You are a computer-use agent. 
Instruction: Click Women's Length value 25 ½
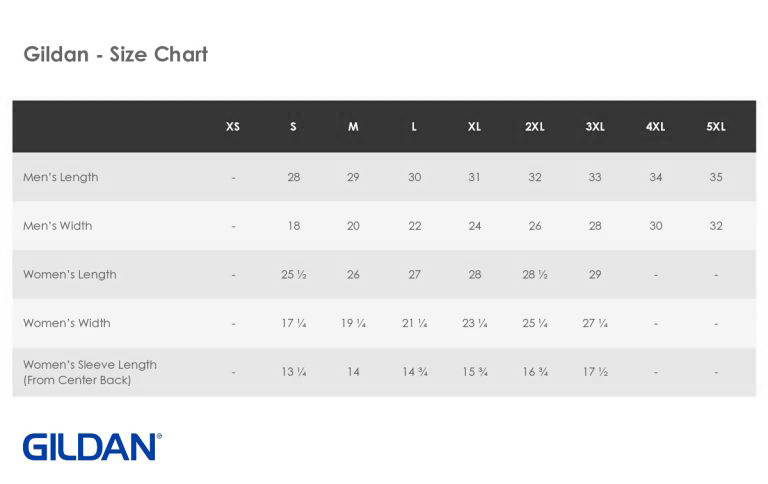[x=293, y=274]
